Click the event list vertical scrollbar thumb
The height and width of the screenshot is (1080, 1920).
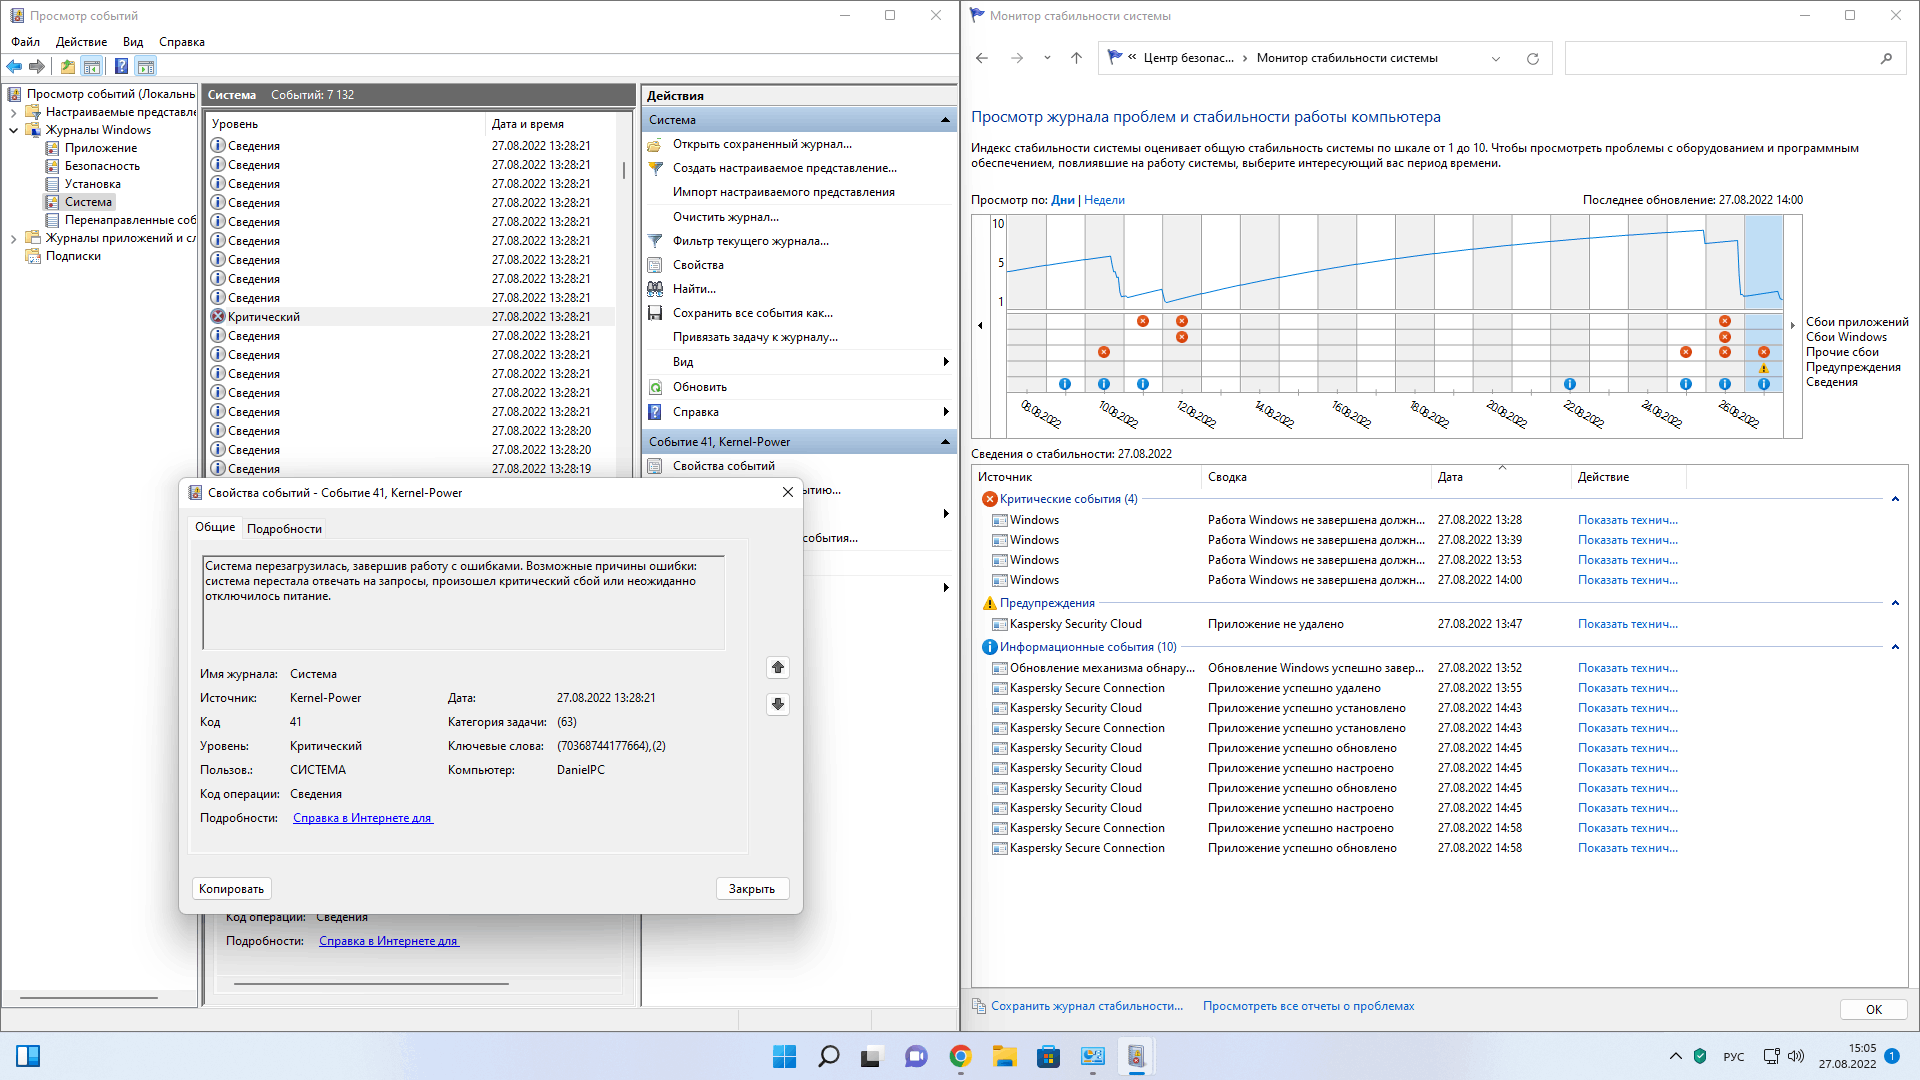click(x=624, y=171)
